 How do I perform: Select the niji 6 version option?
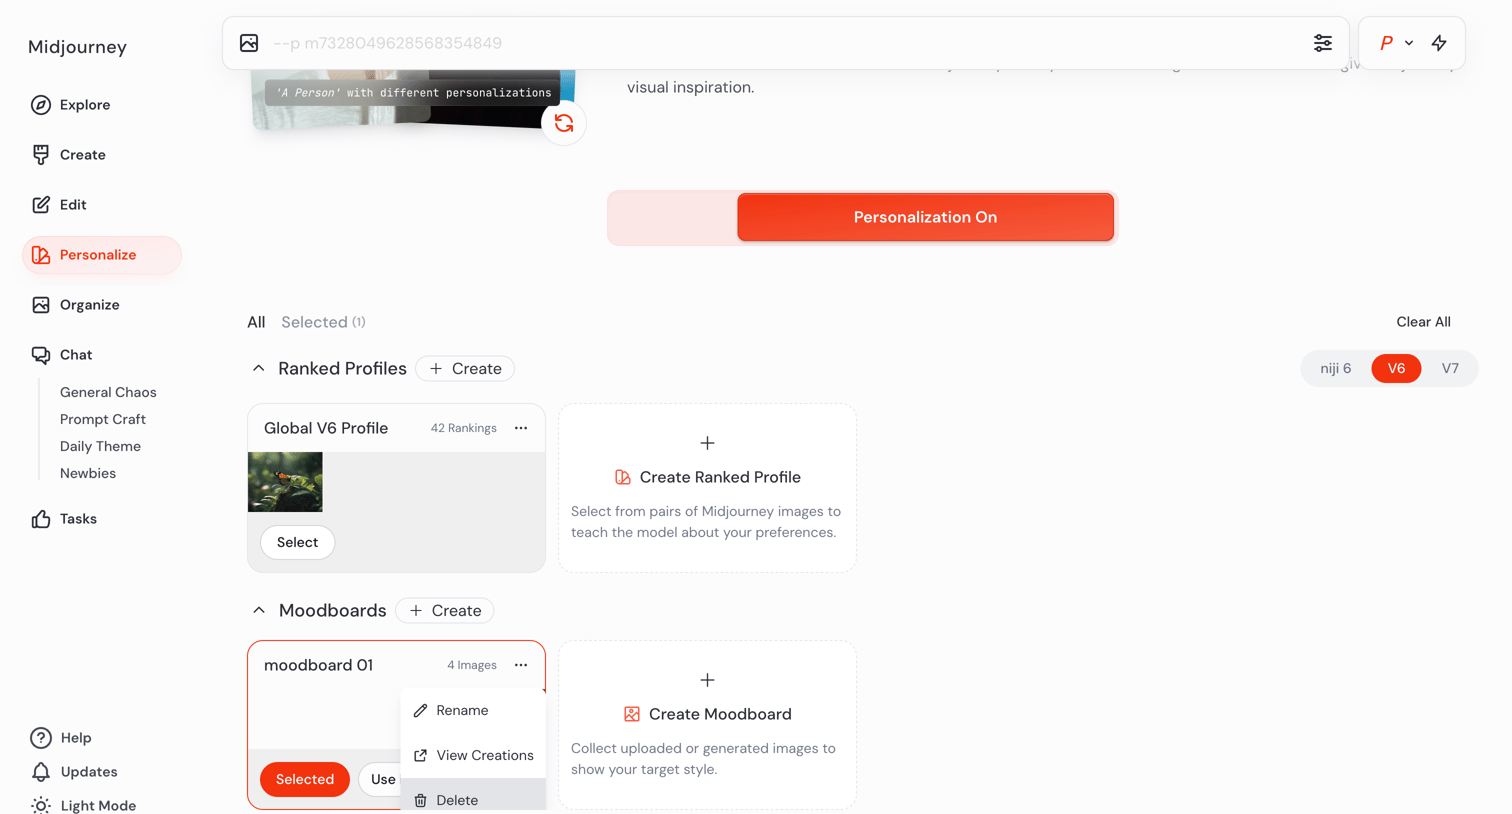[x=1335, y=369]
